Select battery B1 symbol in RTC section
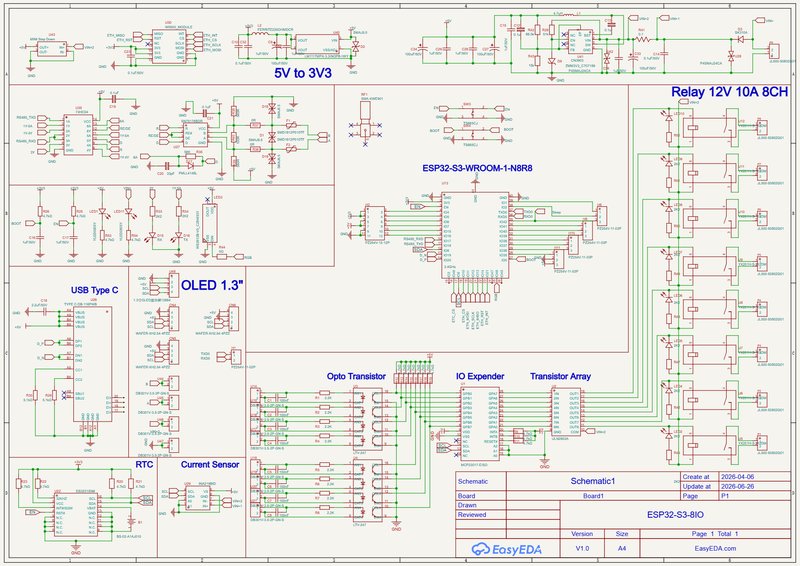Screen dimensions: 800x566 132,522
